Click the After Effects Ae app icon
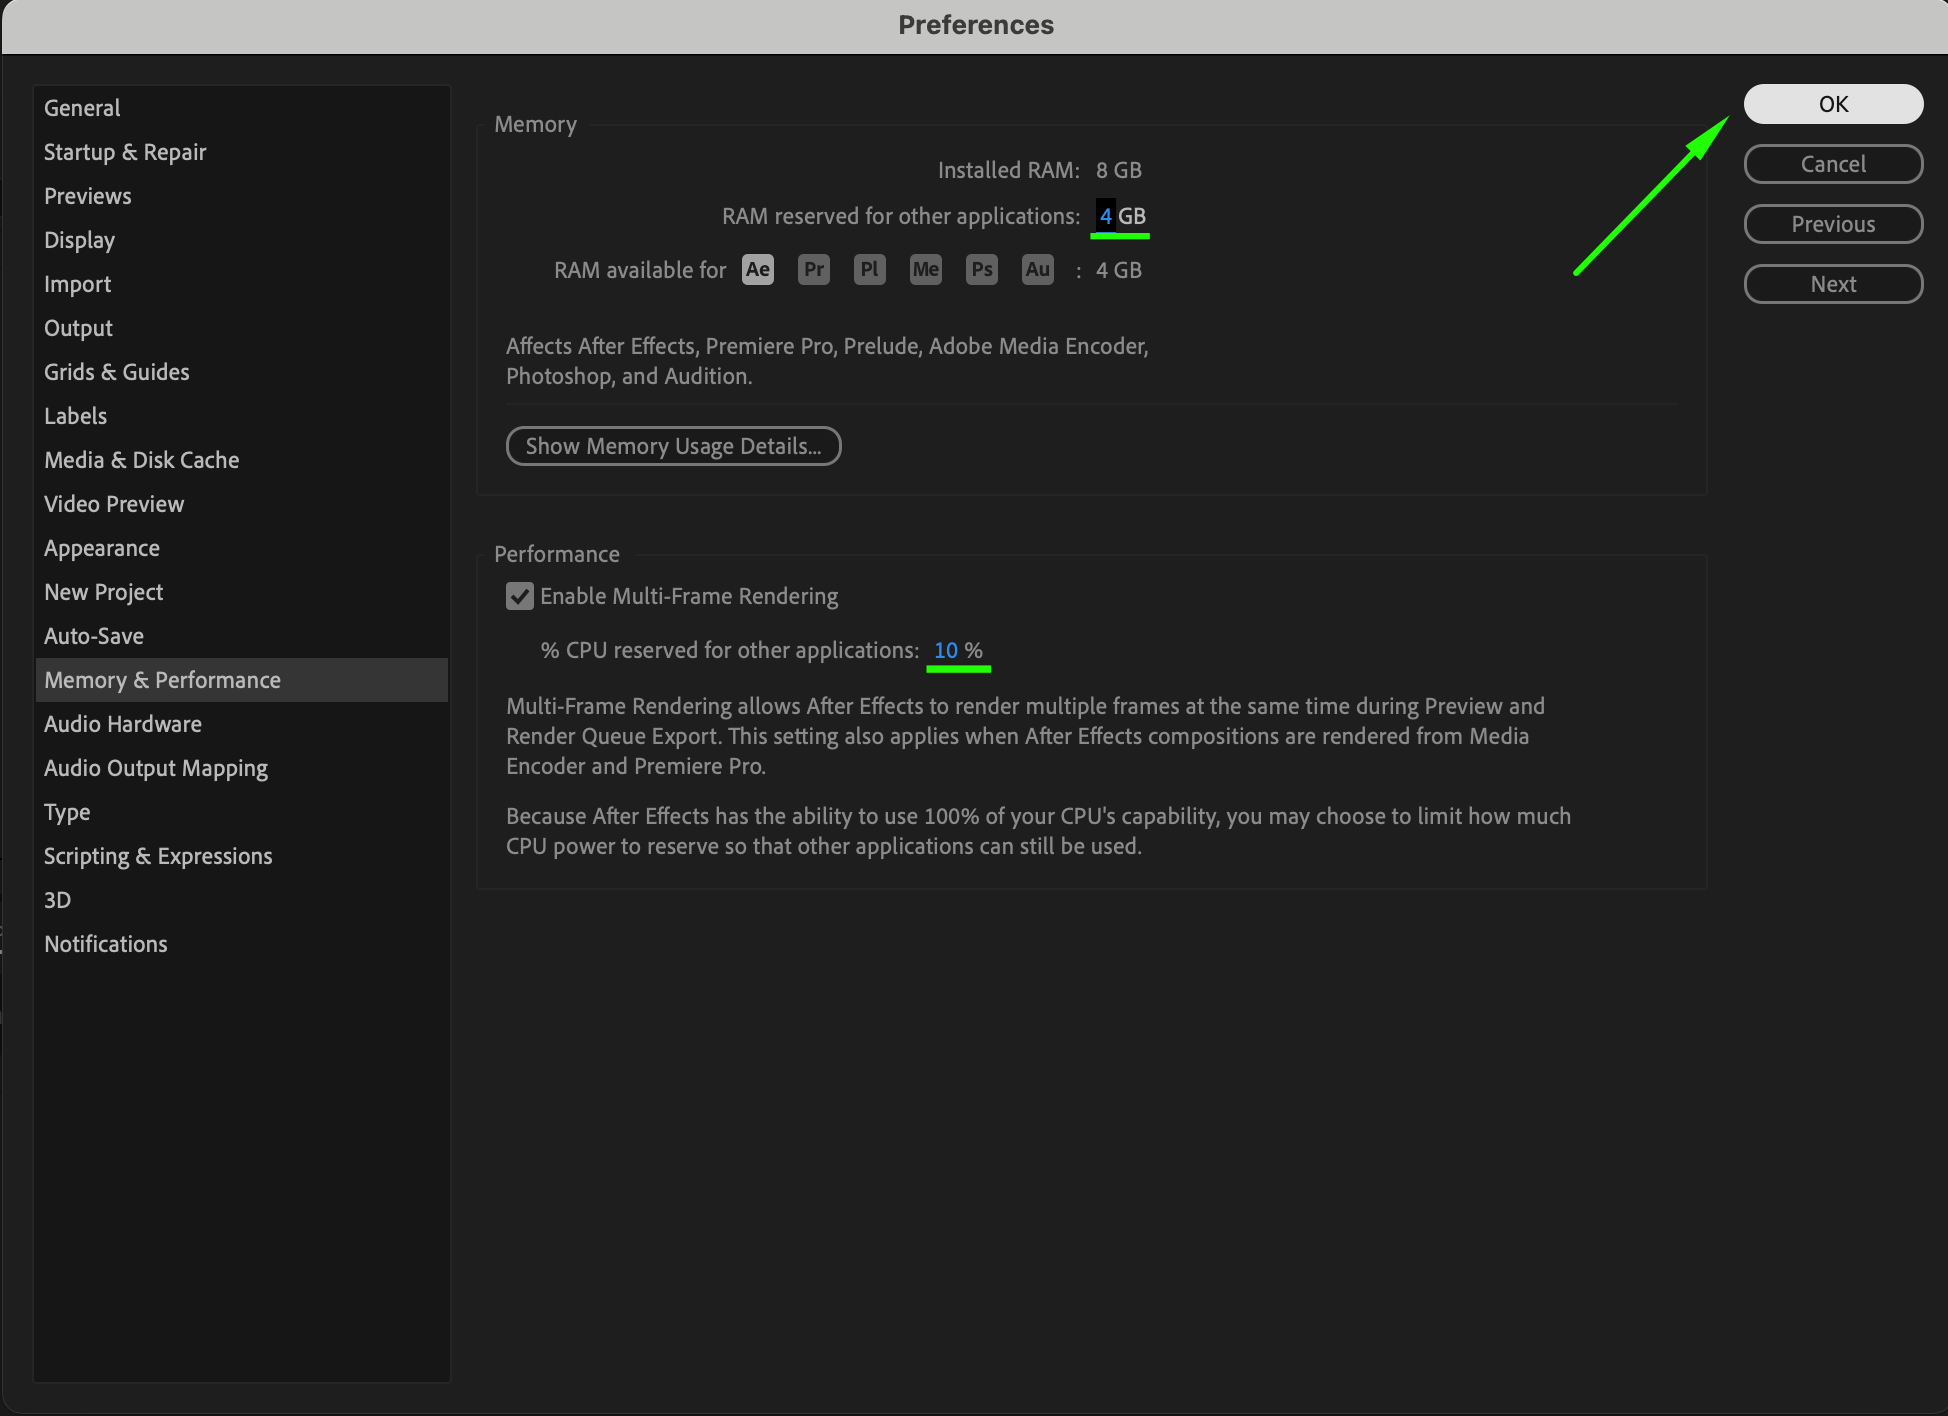This screenshot has width=1948, height=1416. click(x=757, y=269)
